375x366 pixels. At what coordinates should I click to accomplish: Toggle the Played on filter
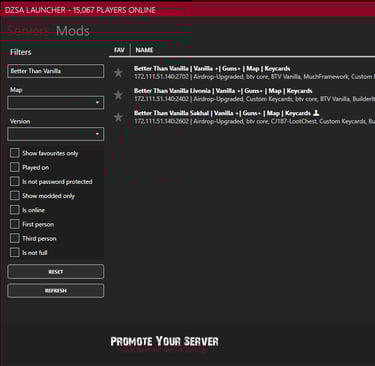[x=14, y=167]
